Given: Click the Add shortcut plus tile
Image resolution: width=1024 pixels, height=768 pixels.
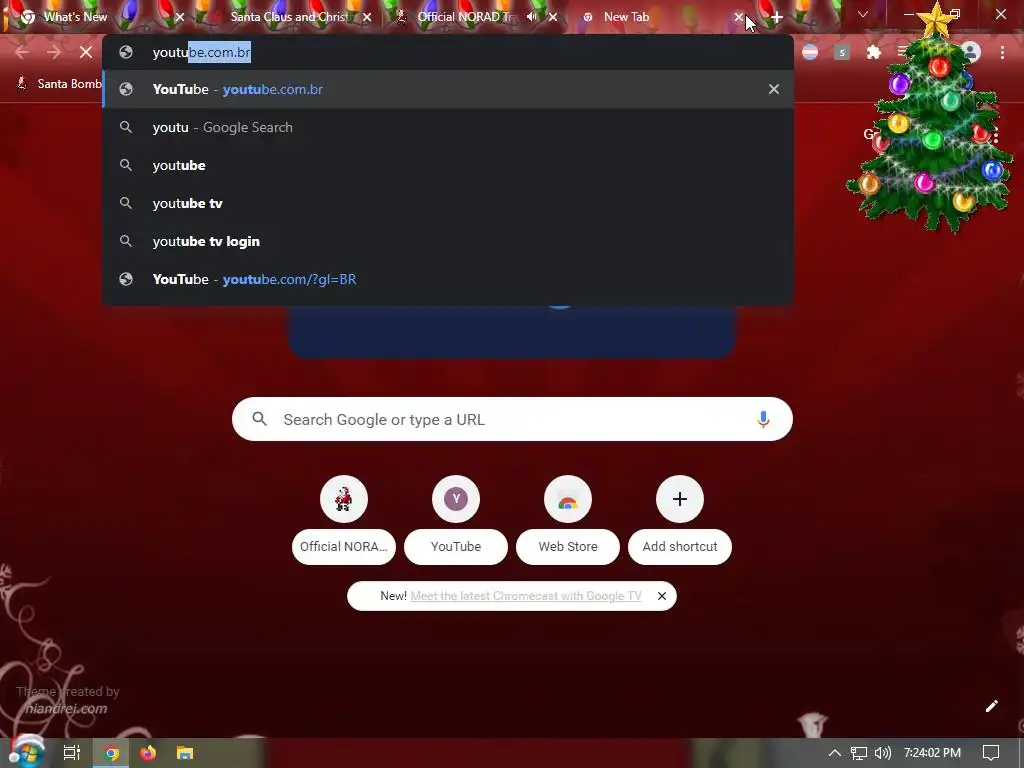Looking at the screenshot, I should (x=680, y=520).
